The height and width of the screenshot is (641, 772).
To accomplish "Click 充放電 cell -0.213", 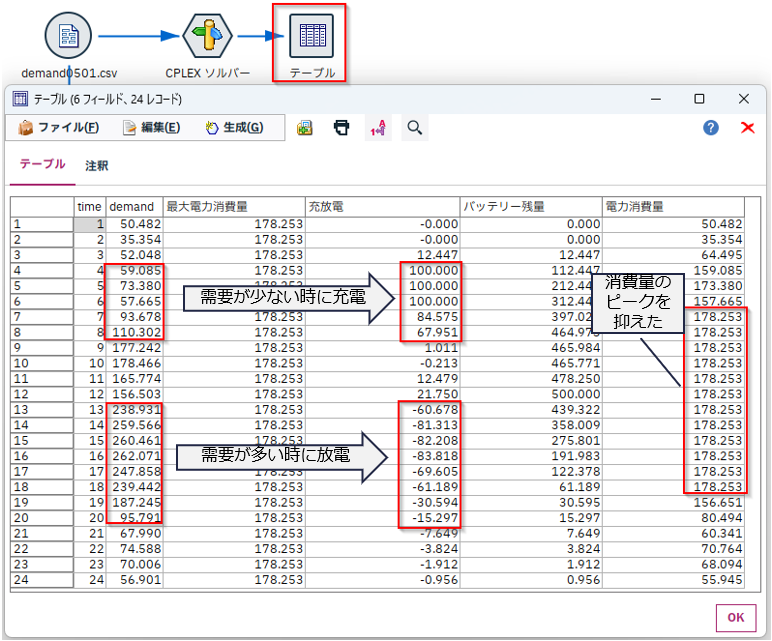I will click(383, 363).
